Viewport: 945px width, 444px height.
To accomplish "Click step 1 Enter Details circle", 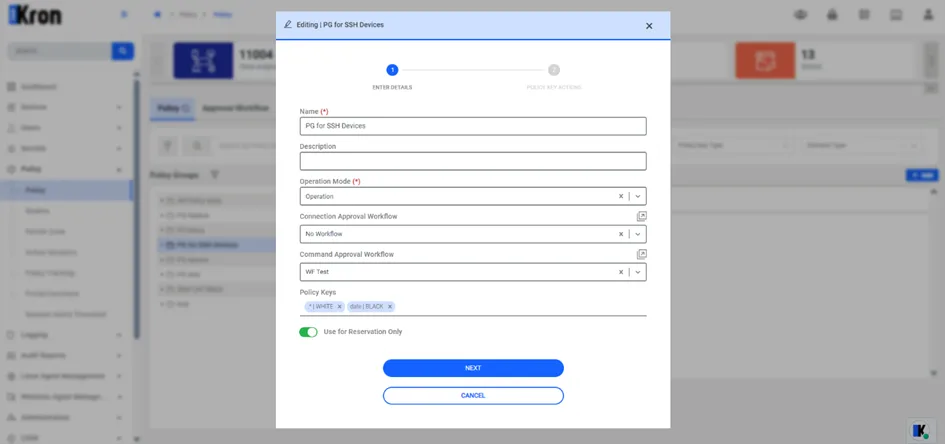I will click(392, 70).
